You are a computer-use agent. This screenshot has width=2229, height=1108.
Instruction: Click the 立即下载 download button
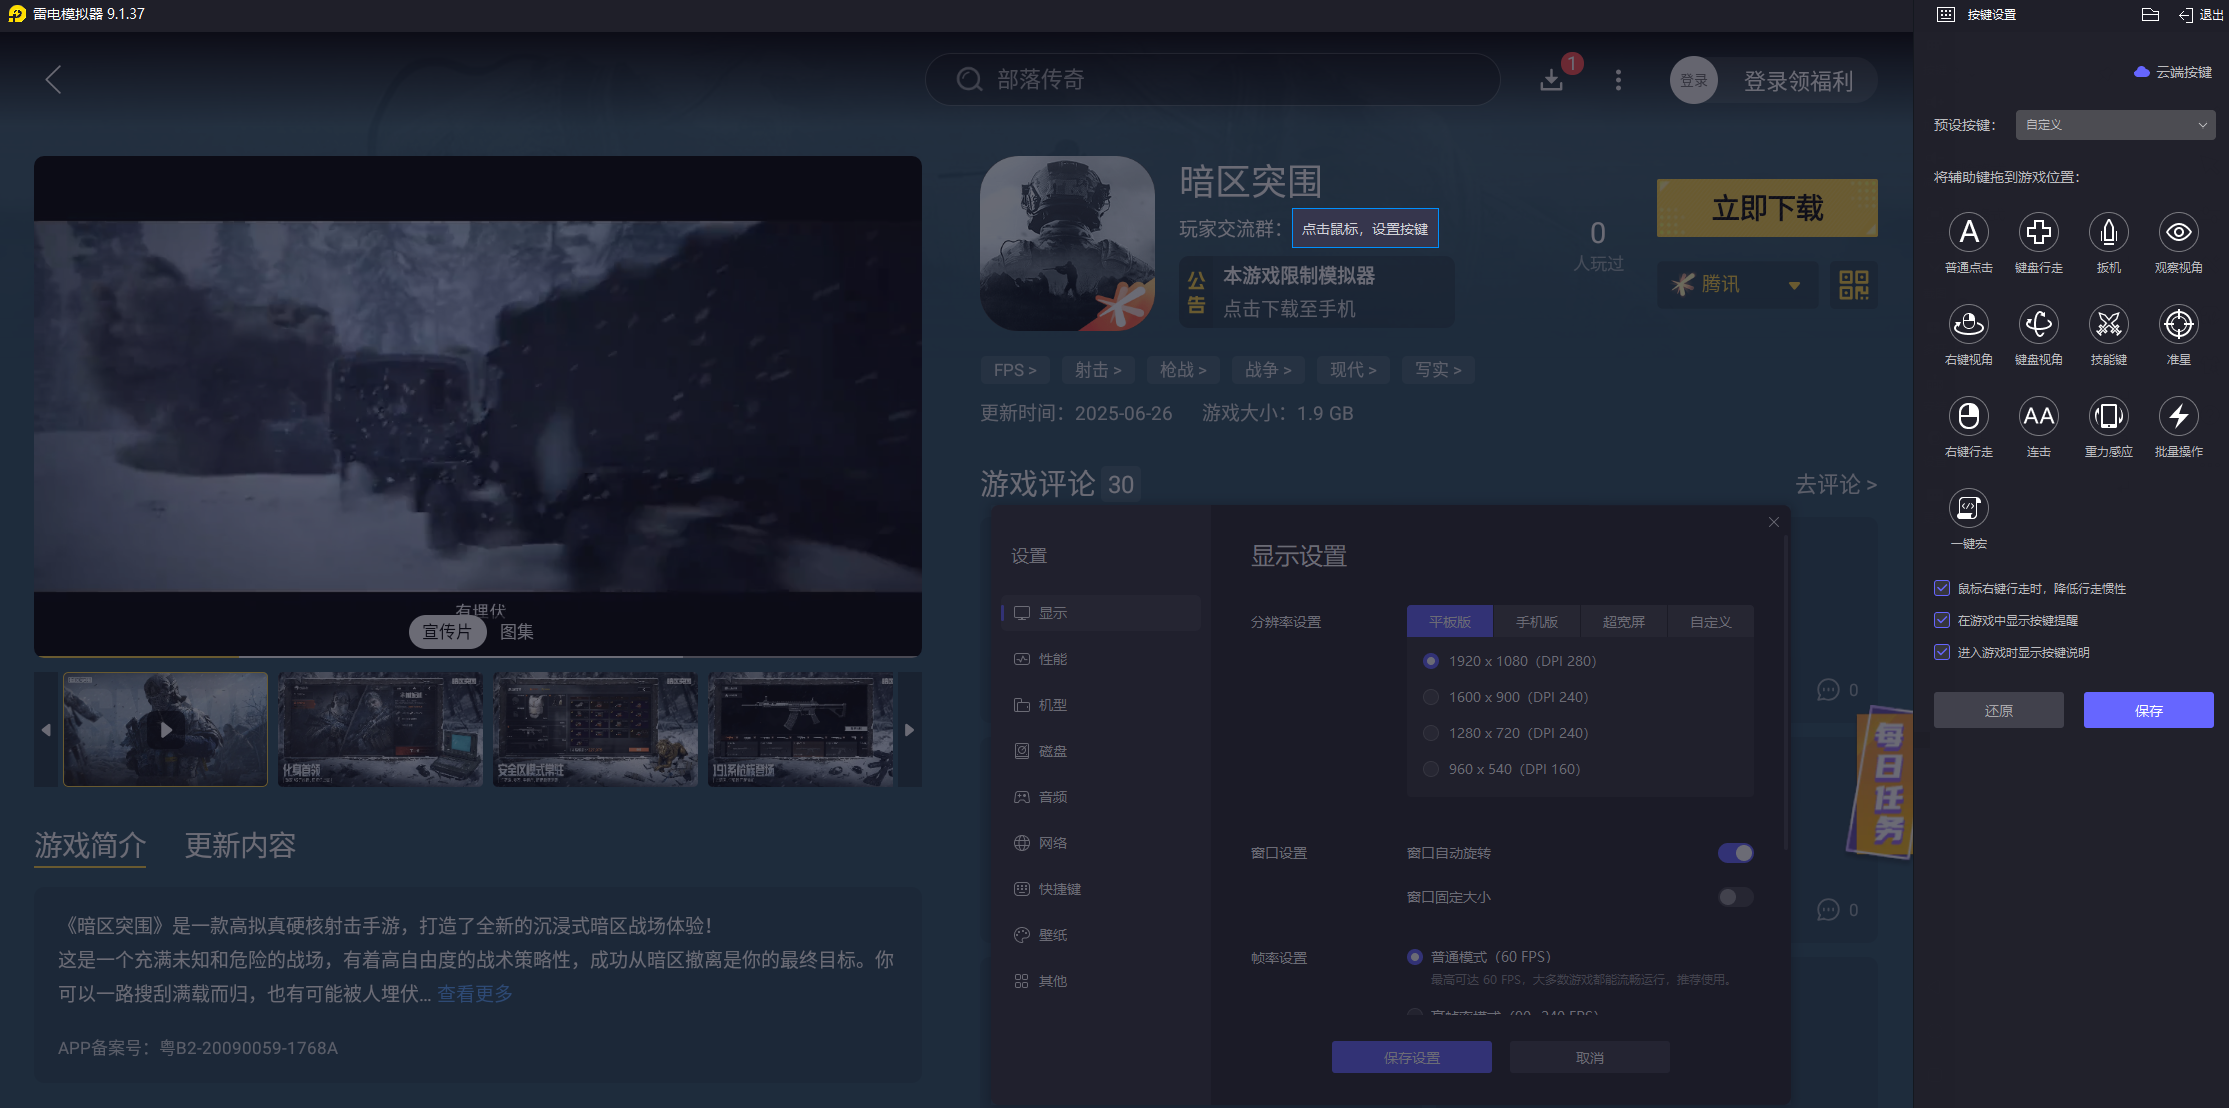(1766, 208)
